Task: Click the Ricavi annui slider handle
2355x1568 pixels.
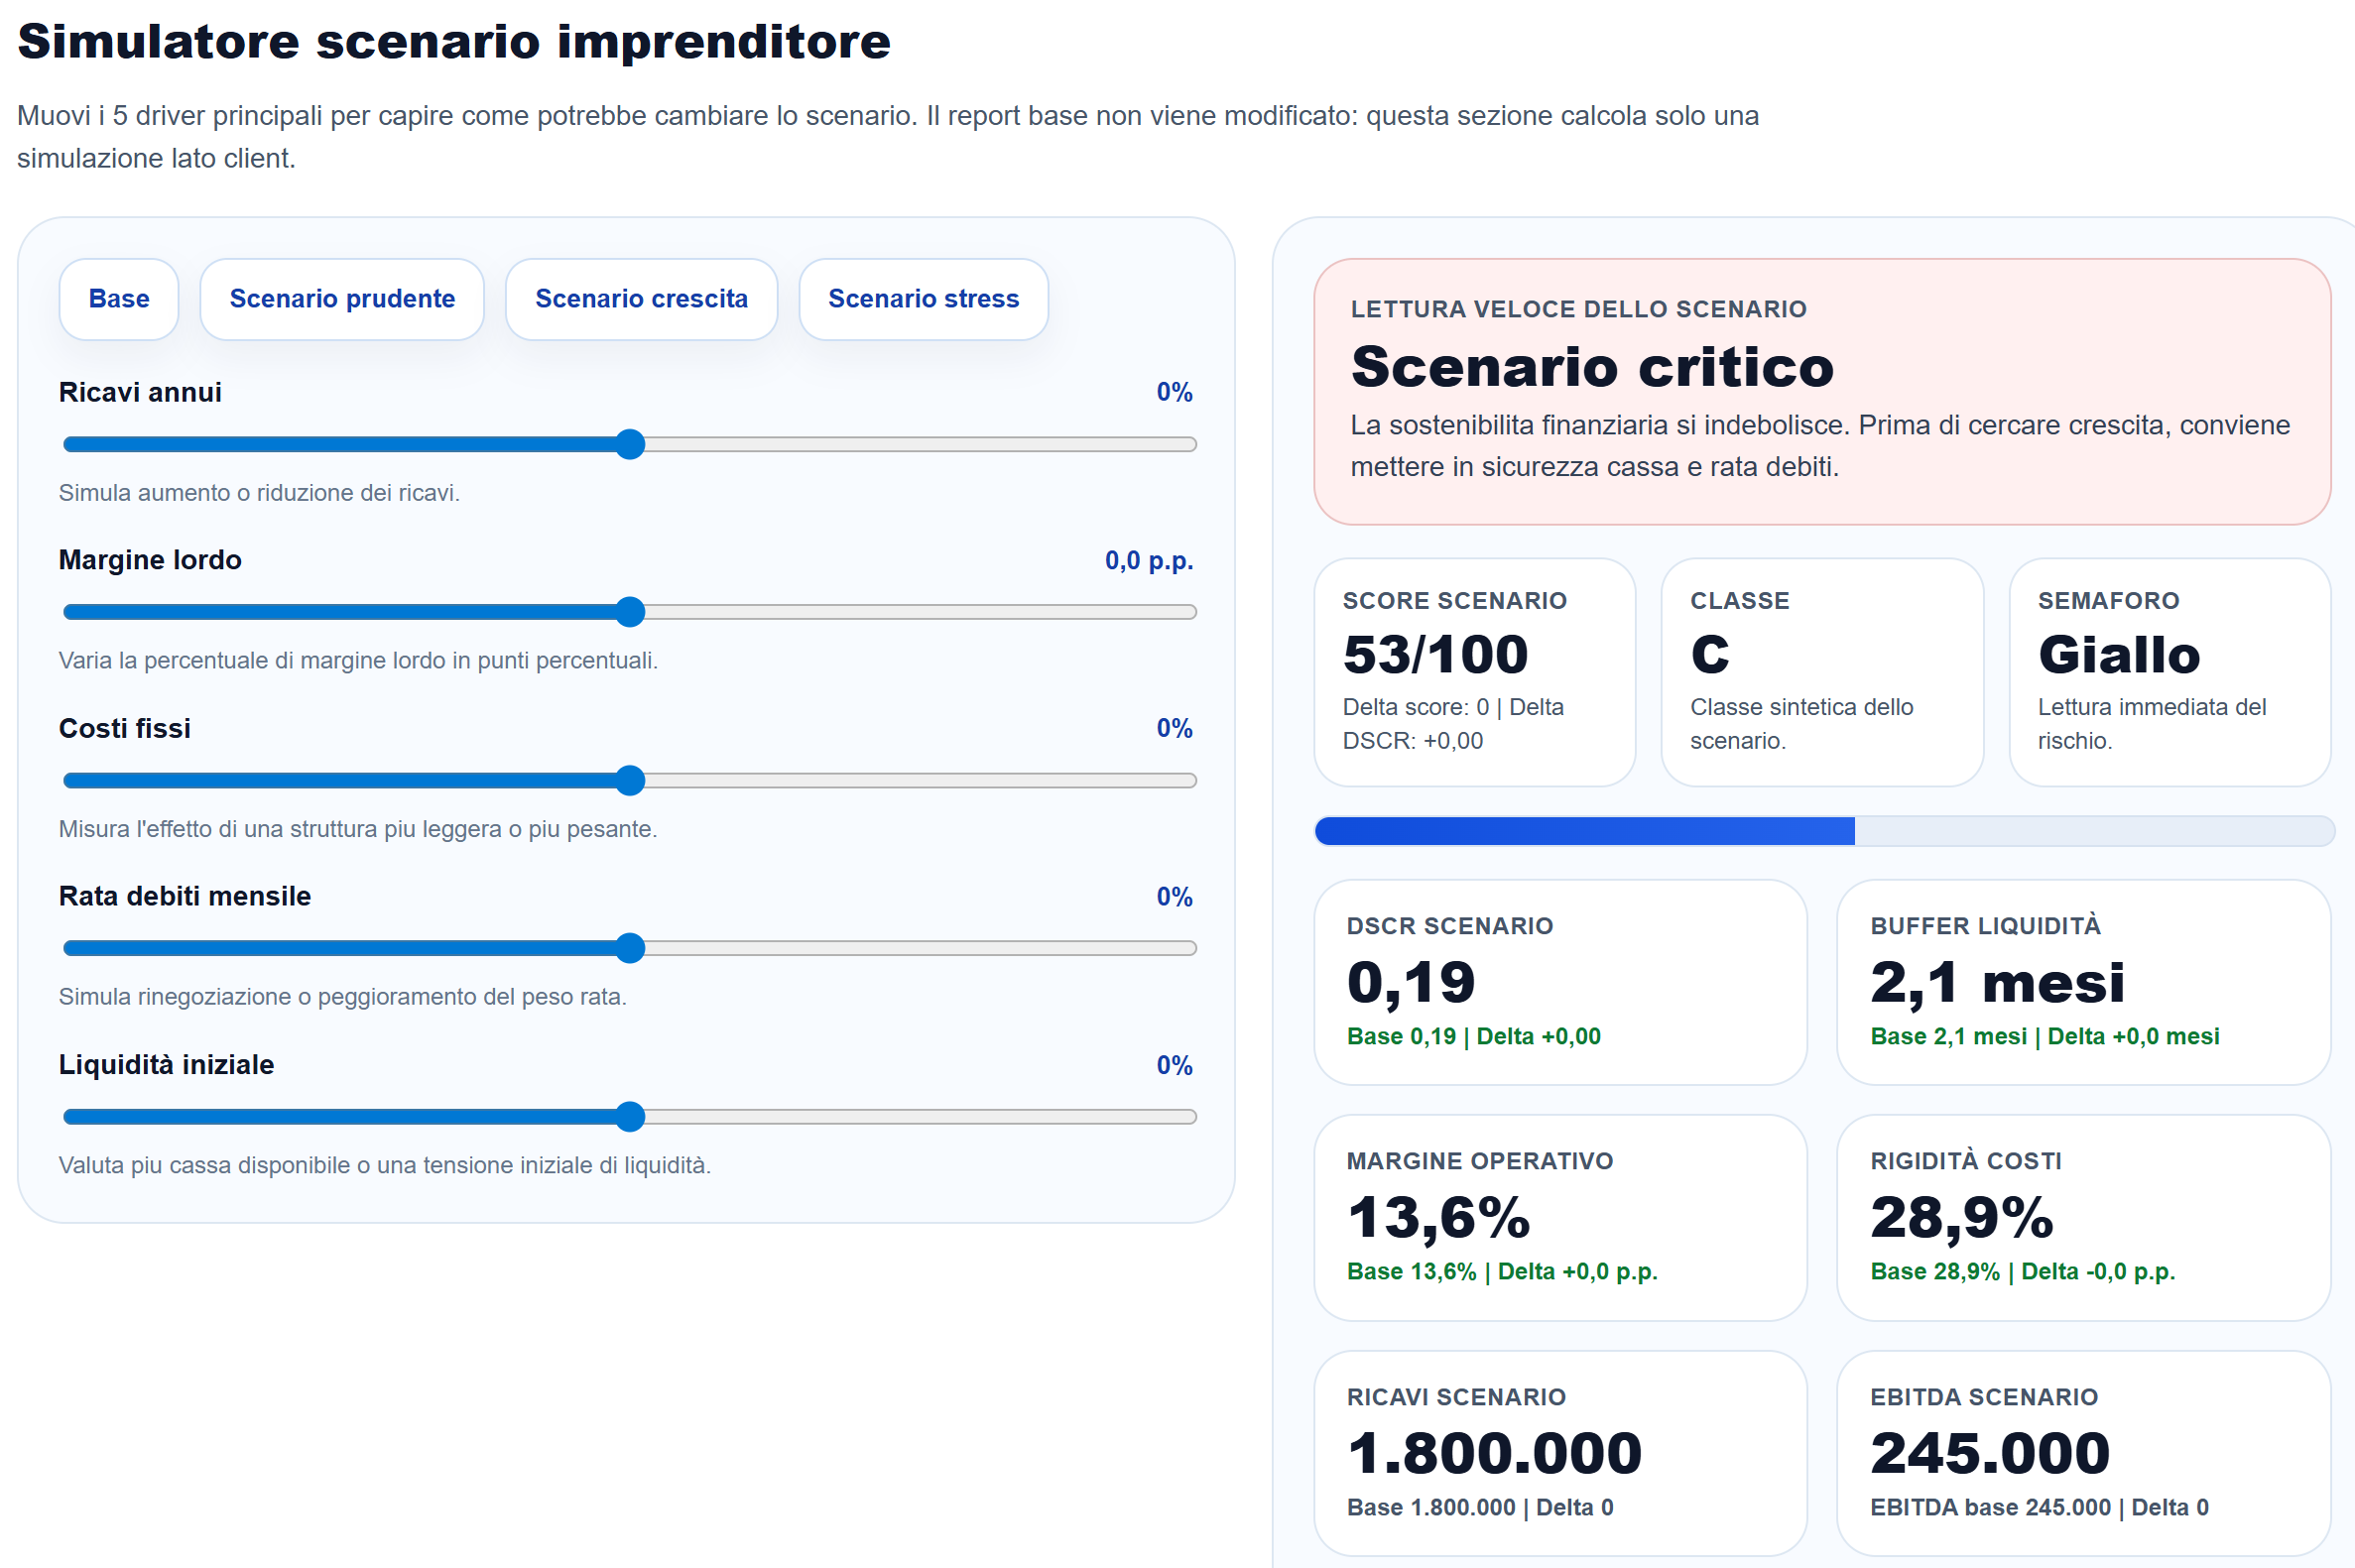Action: tap(629, 444)
